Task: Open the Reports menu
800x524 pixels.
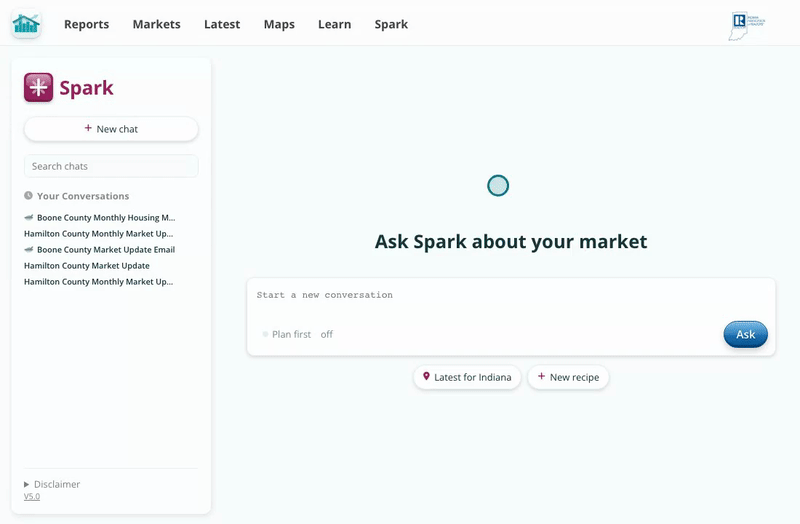Action: coord(86,24)
